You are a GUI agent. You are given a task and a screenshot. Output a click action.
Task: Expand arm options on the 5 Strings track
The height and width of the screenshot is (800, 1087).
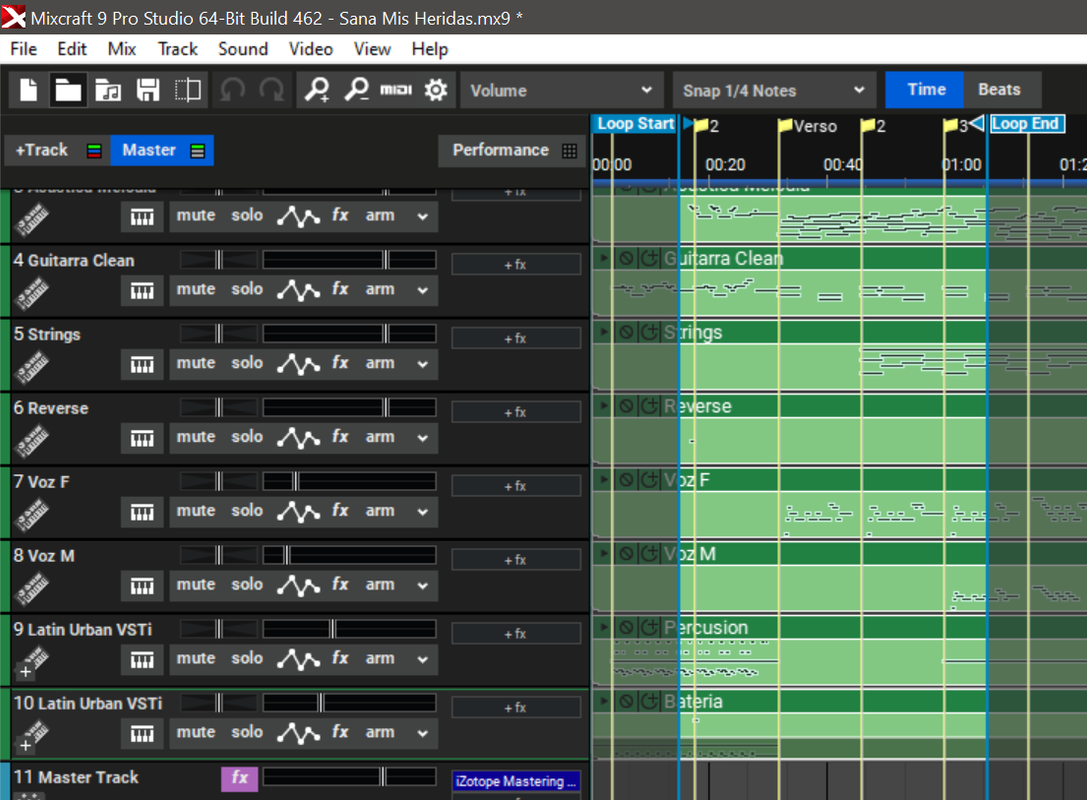pos(422,364)
